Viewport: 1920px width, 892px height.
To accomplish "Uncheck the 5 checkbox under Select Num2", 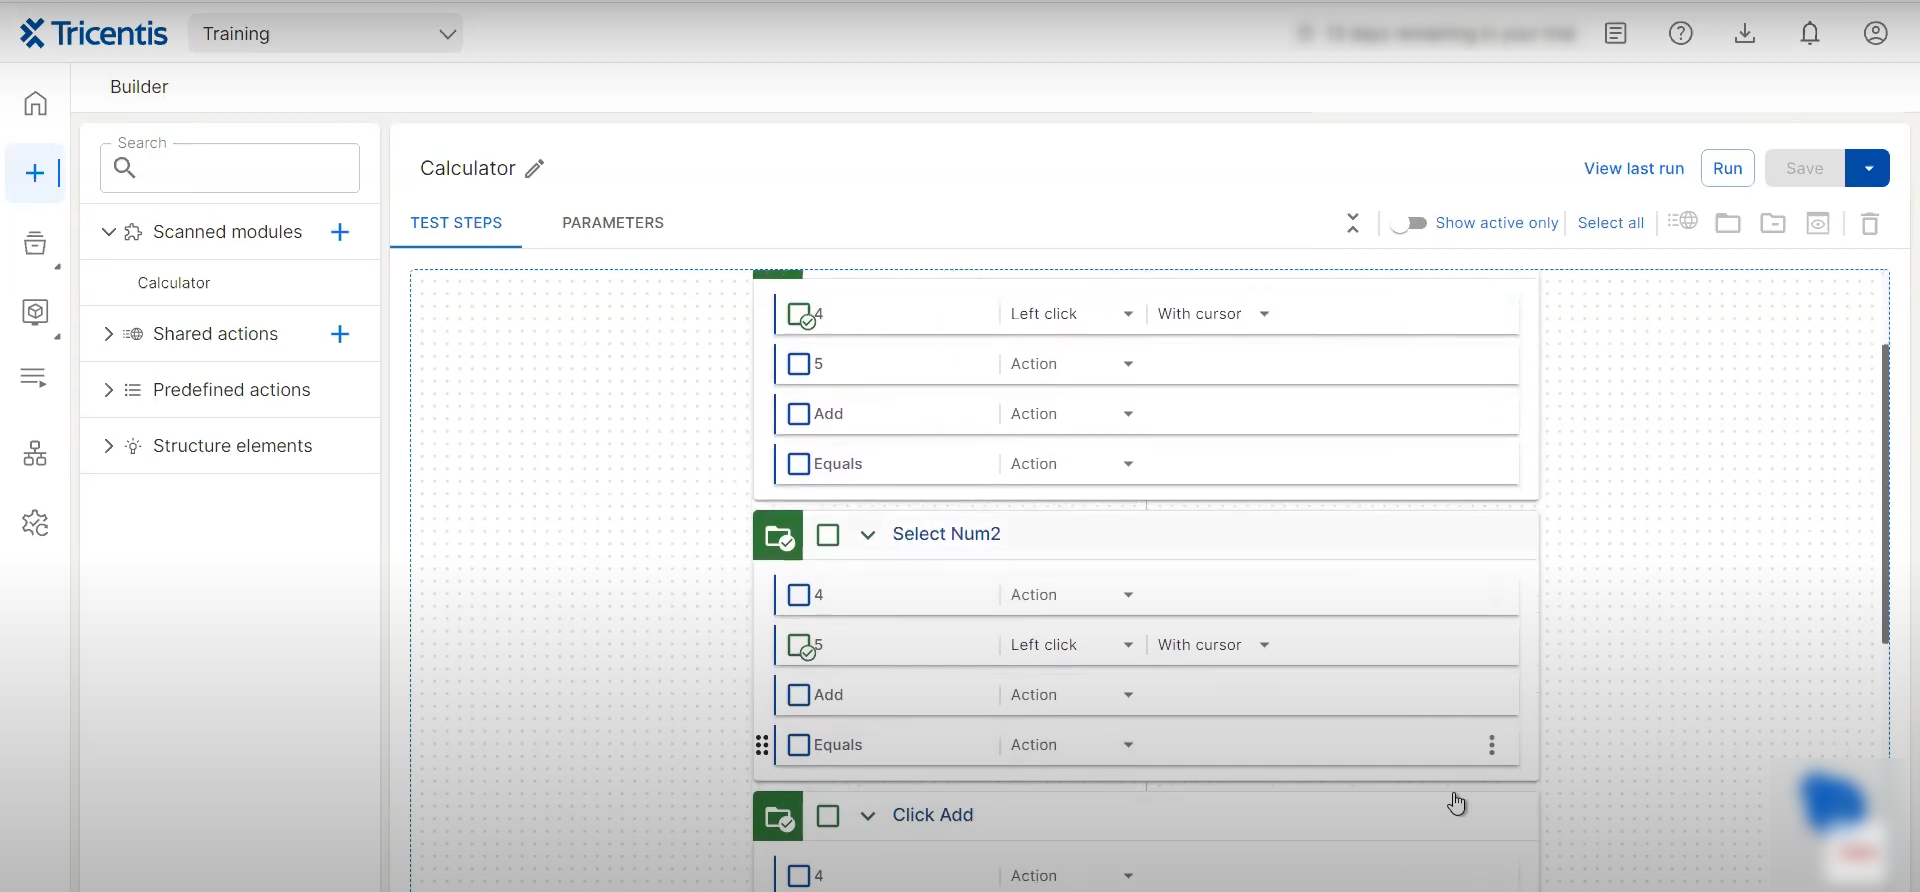I will 801,647.
